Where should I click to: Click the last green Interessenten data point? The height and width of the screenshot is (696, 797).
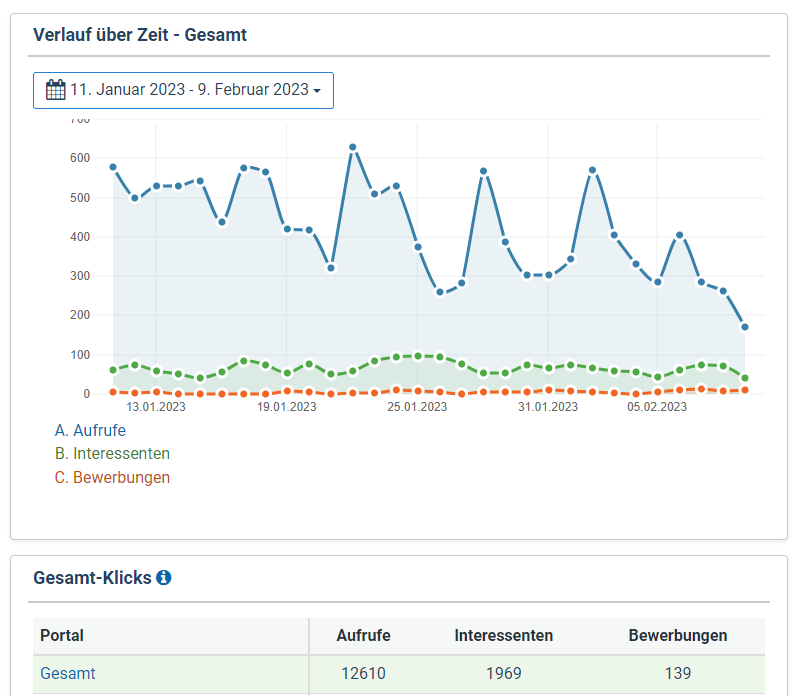tap(745, 378)
